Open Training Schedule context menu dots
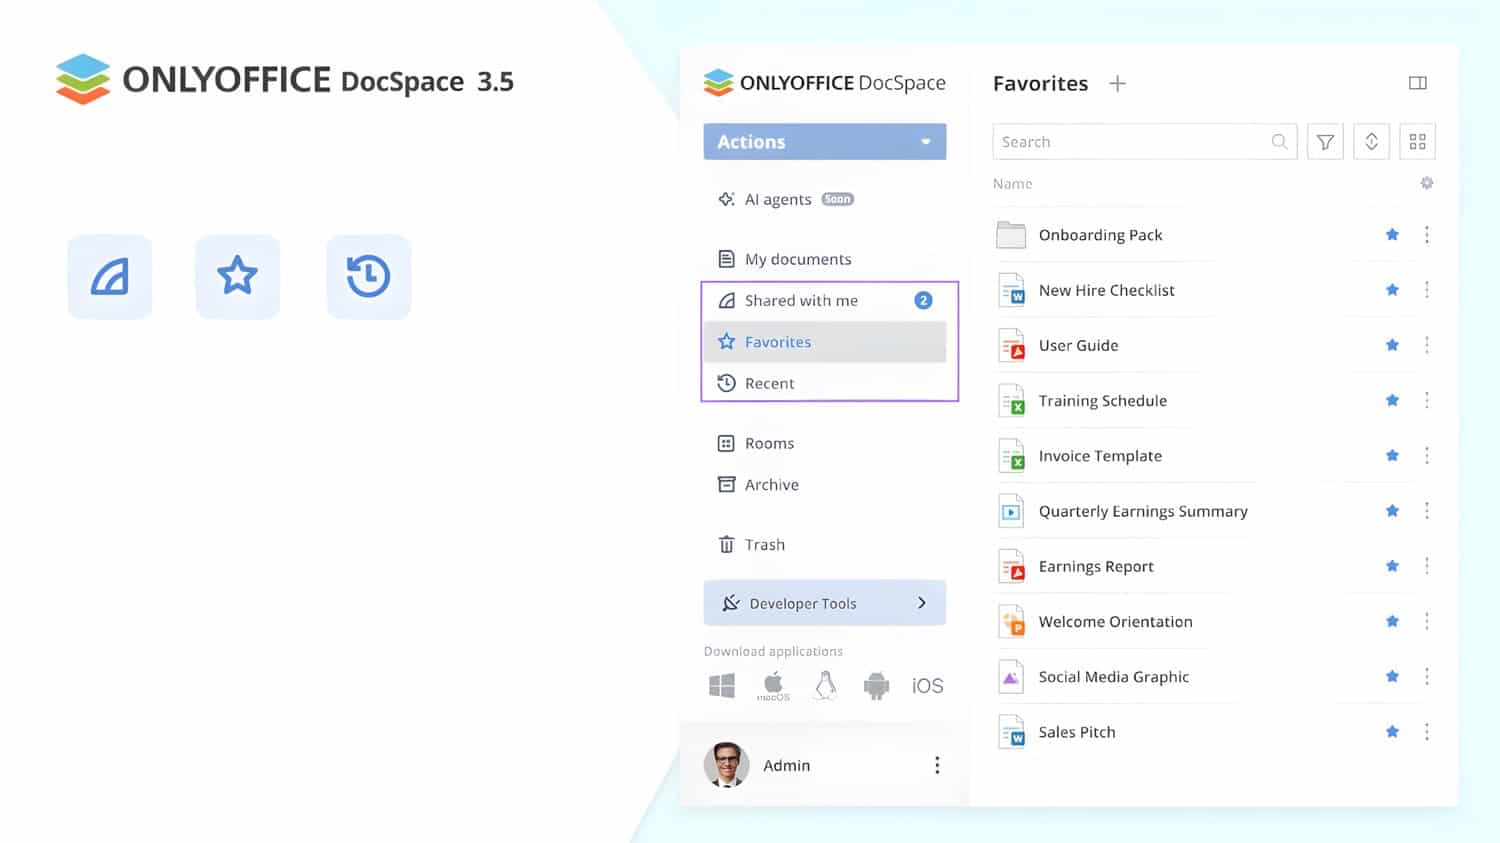Image resolution: width=1500 pixels, height=843 pixels. point(1427,400)
